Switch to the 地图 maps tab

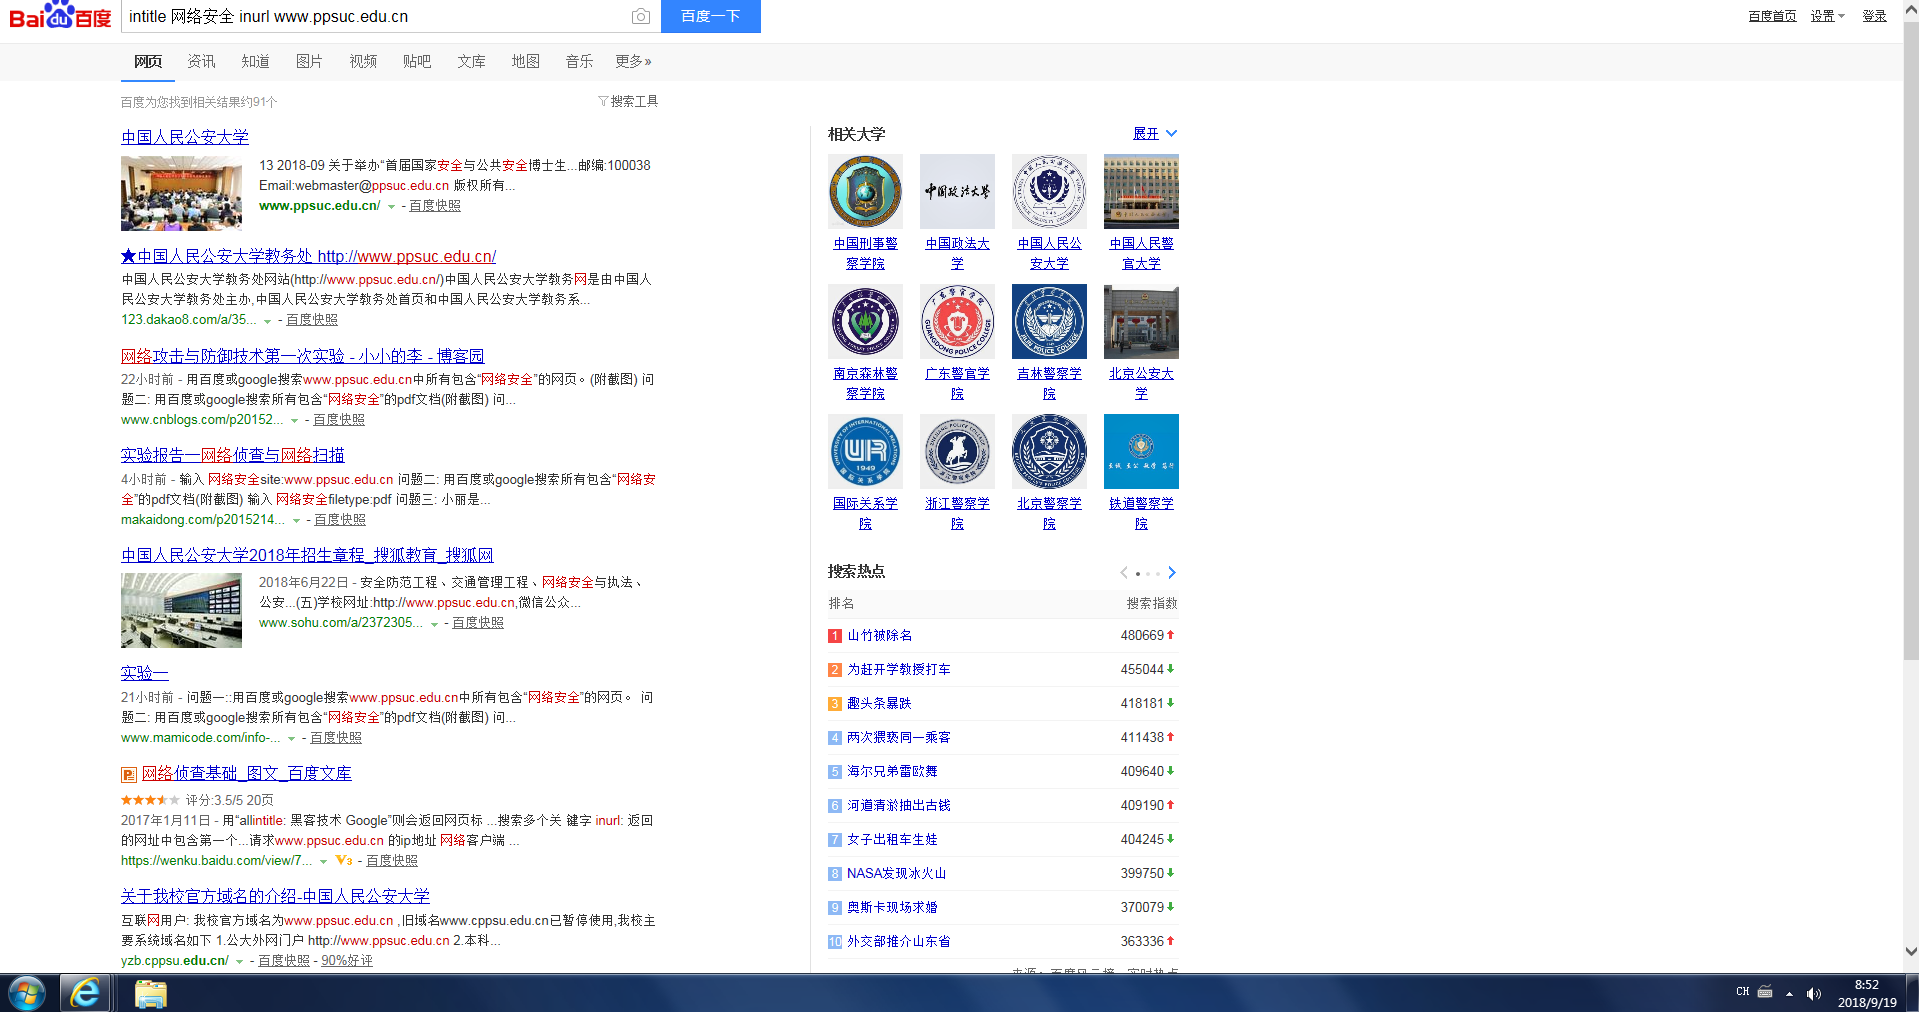pos(525,61)
